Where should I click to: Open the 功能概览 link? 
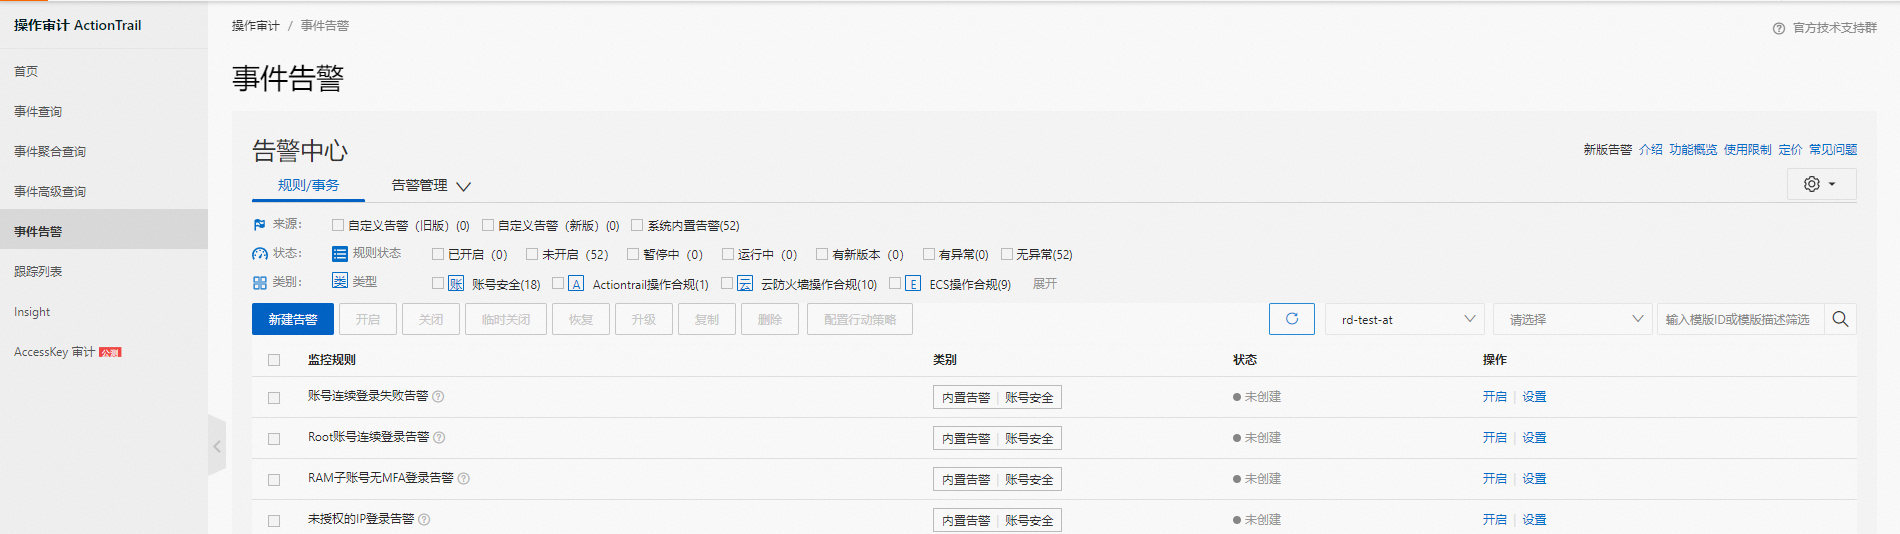click(1693, 150)
